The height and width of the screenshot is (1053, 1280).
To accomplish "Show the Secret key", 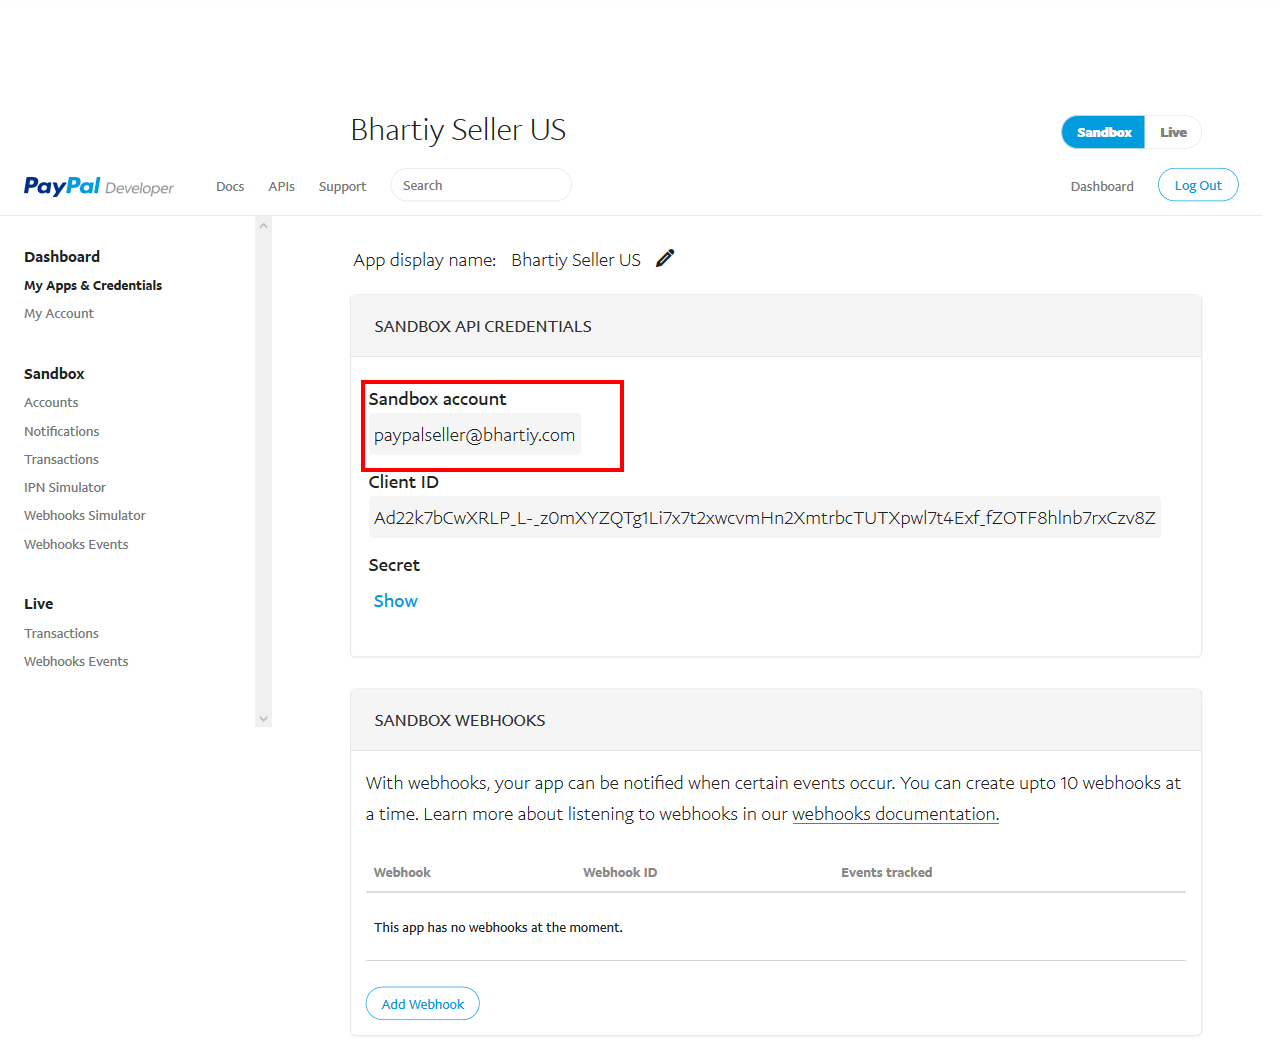I will click(396, 601).
